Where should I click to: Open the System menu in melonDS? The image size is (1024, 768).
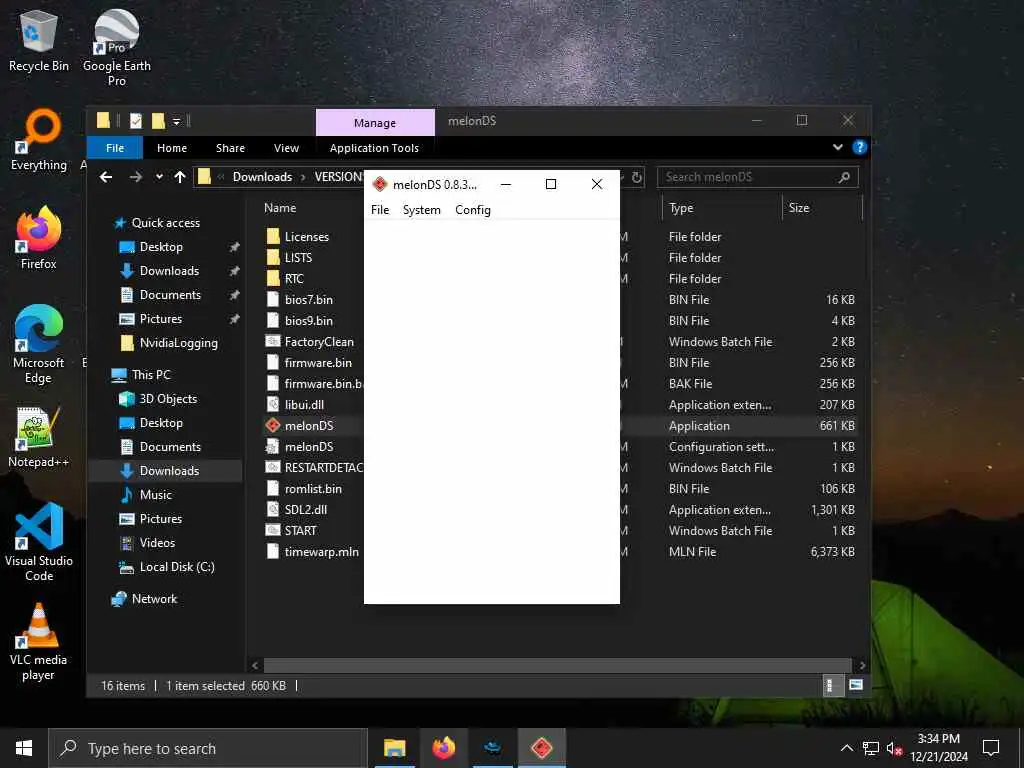(x=421, y=210)
